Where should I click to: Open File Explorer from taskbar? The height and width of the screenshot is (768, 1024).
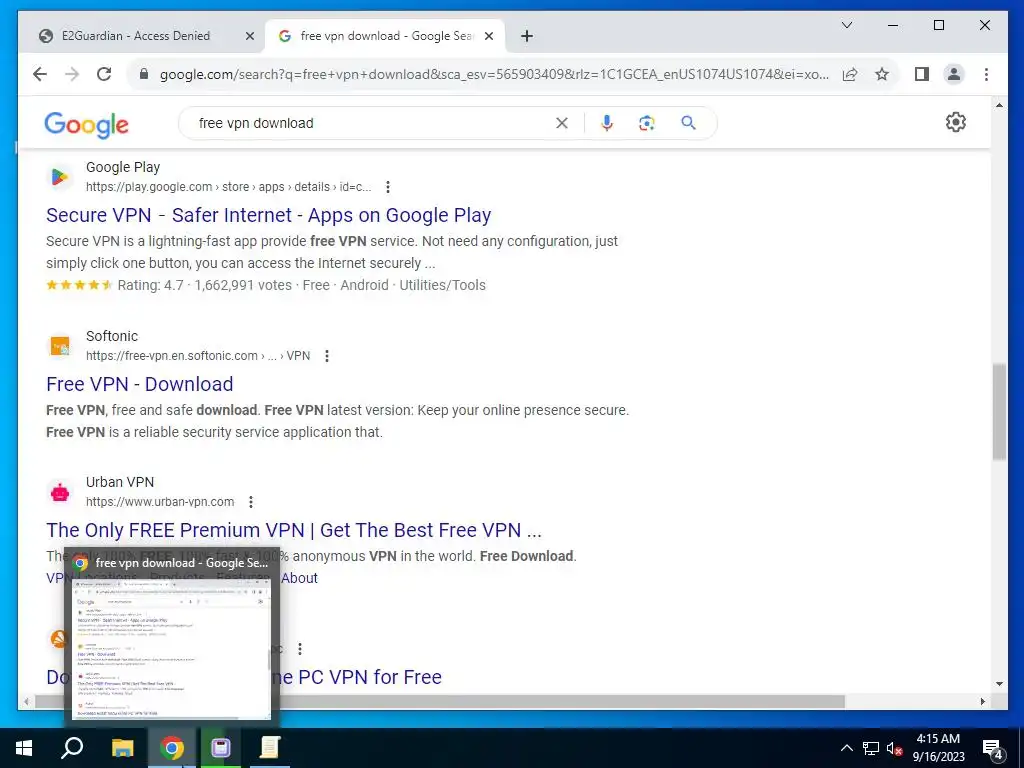pyautogui.click(x=122, y=748)
